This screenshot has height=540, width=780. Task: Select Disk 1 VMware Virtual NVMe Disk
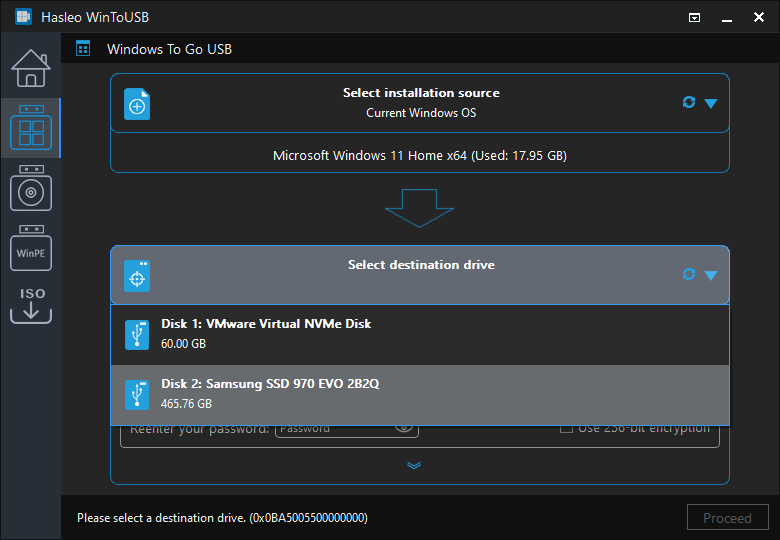[420, 335]
